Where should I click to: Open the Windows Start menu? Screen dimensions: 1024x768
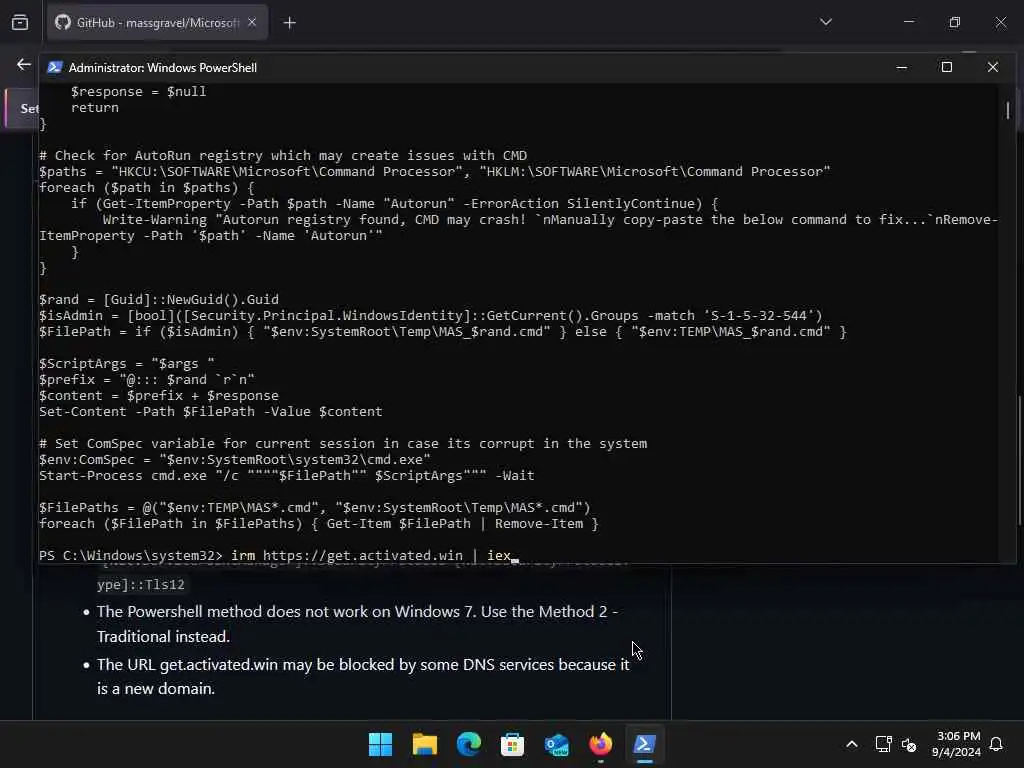pyautogui.click(x=380, y=744)
